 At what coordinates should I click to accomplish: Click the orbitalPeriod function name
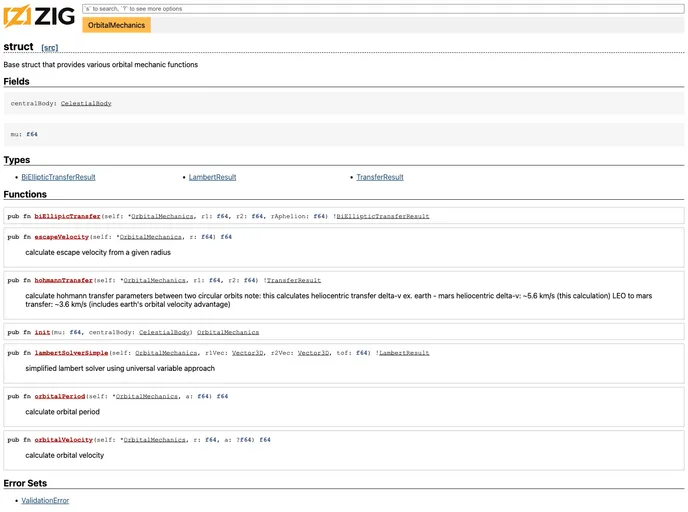[60, 396]
